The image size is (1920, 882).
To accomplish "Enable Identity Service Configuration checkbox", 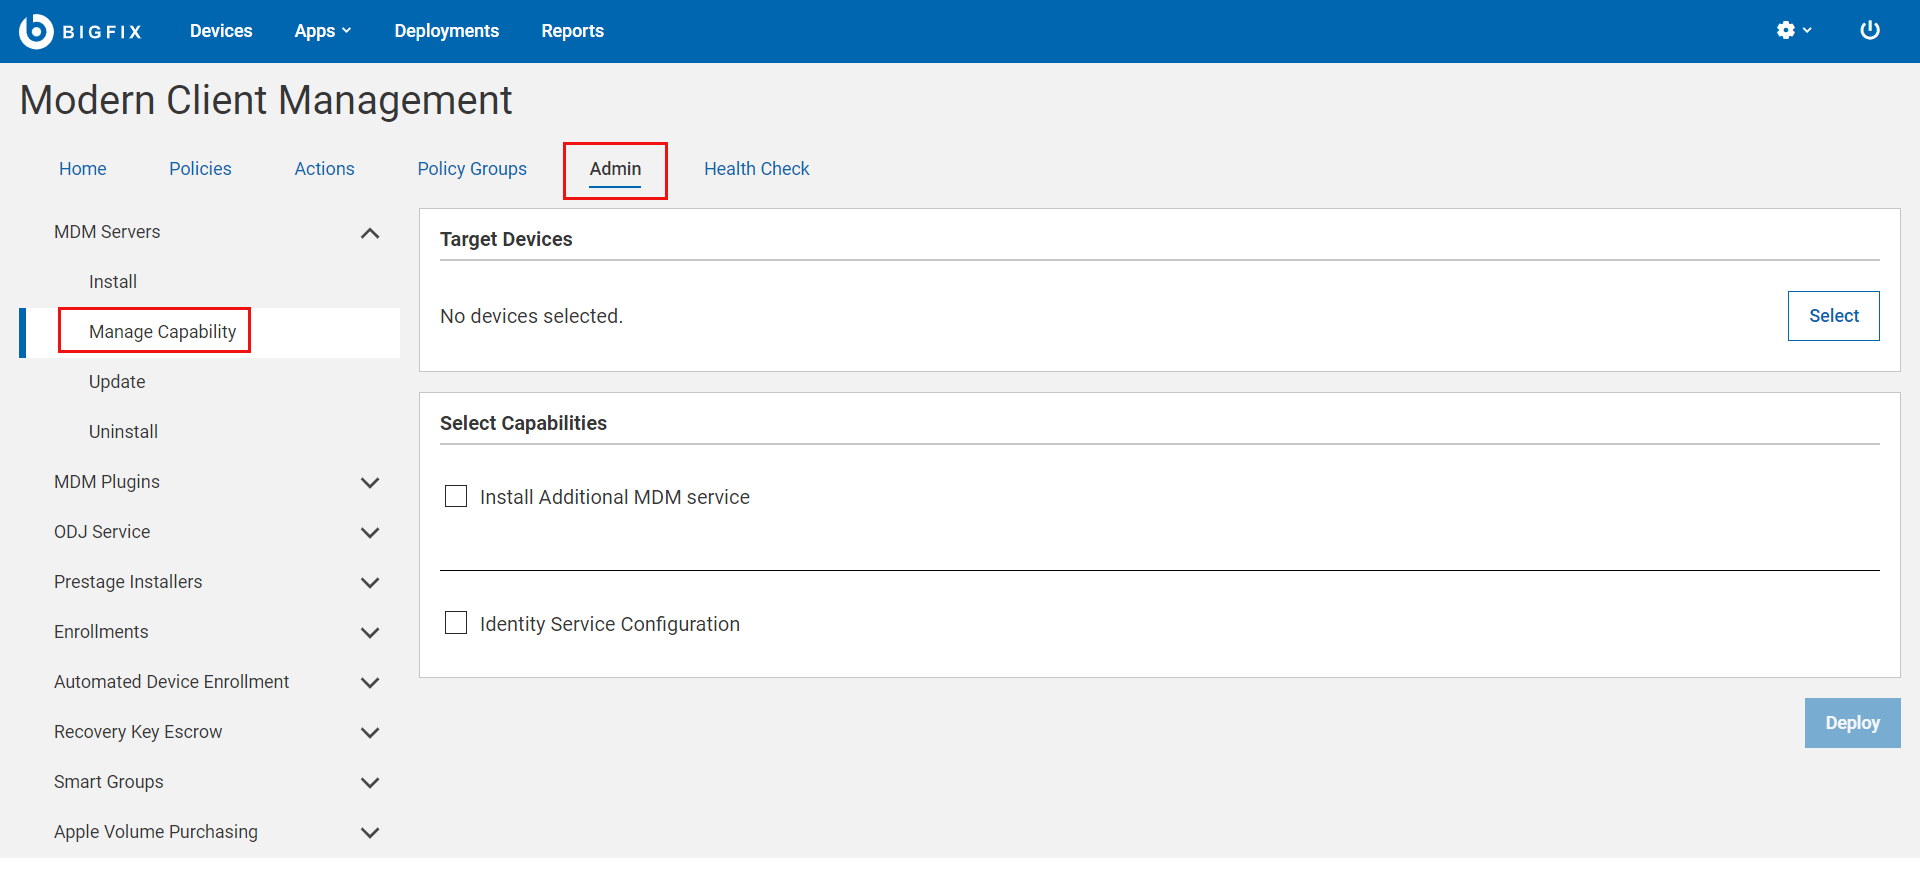I will (456, 624).
